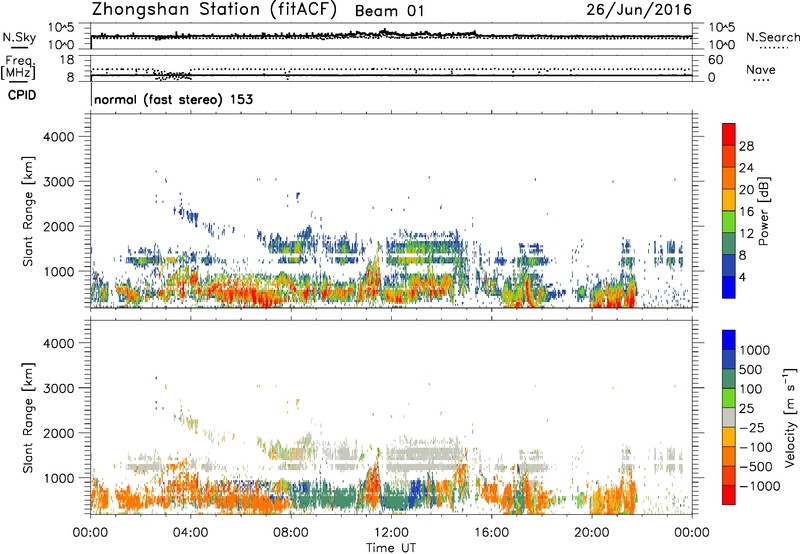The image size is (800, 554).
Task: Click the date '26/Jun/2016'
Action: 639,9
